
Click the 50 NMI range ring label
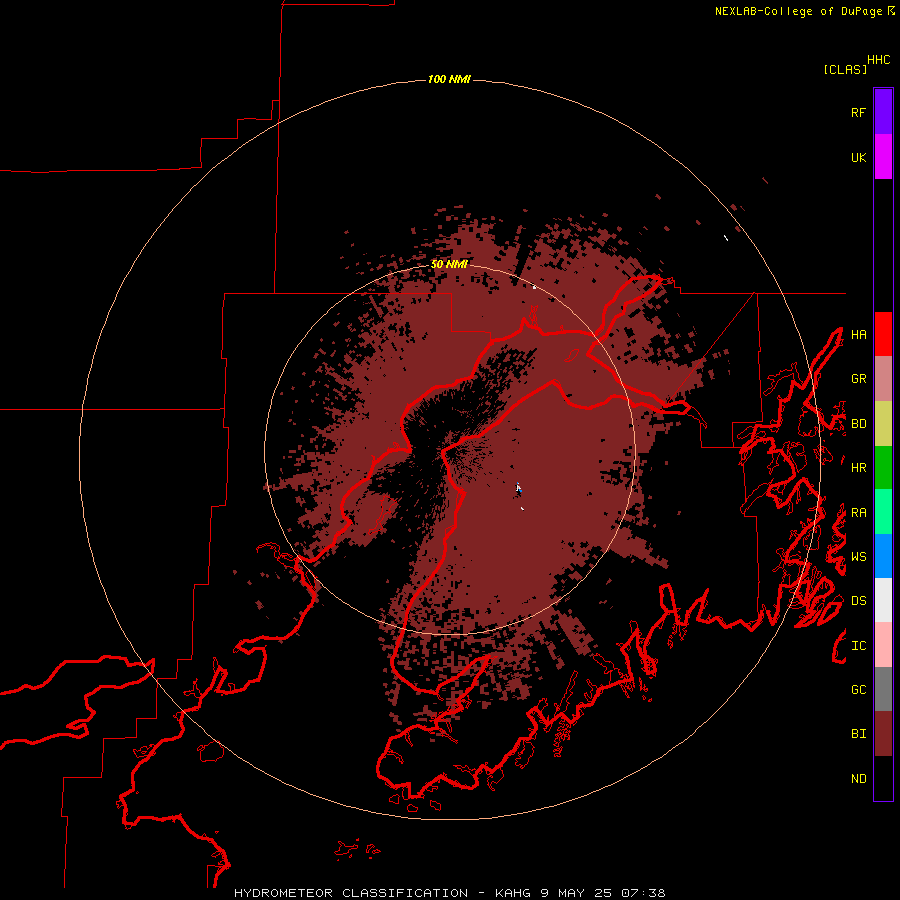point(449,264)
